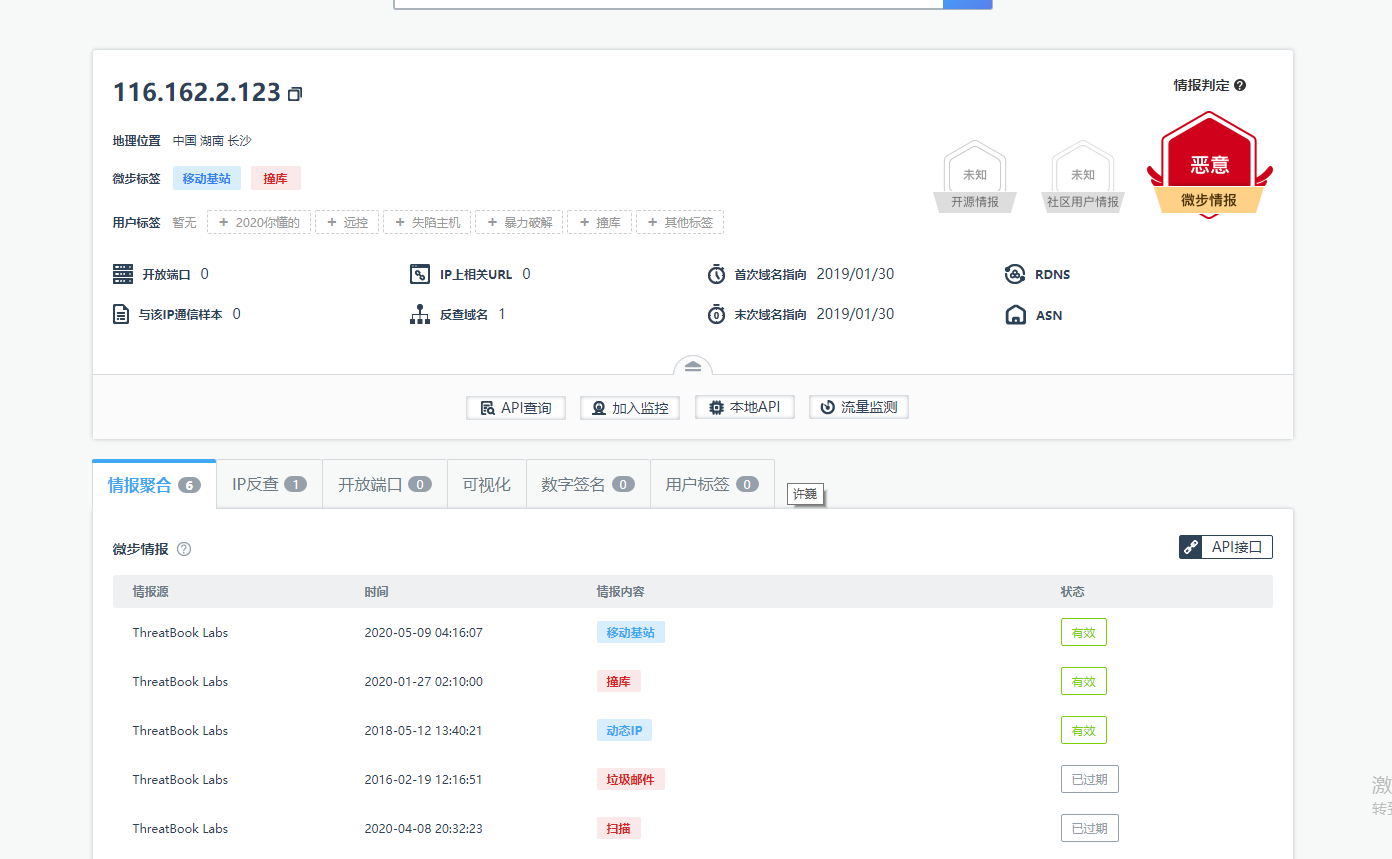Click 有效 status in 2018-05-12 row
This screenshot has width=1392, height=859.
[x=1084, y=730]
